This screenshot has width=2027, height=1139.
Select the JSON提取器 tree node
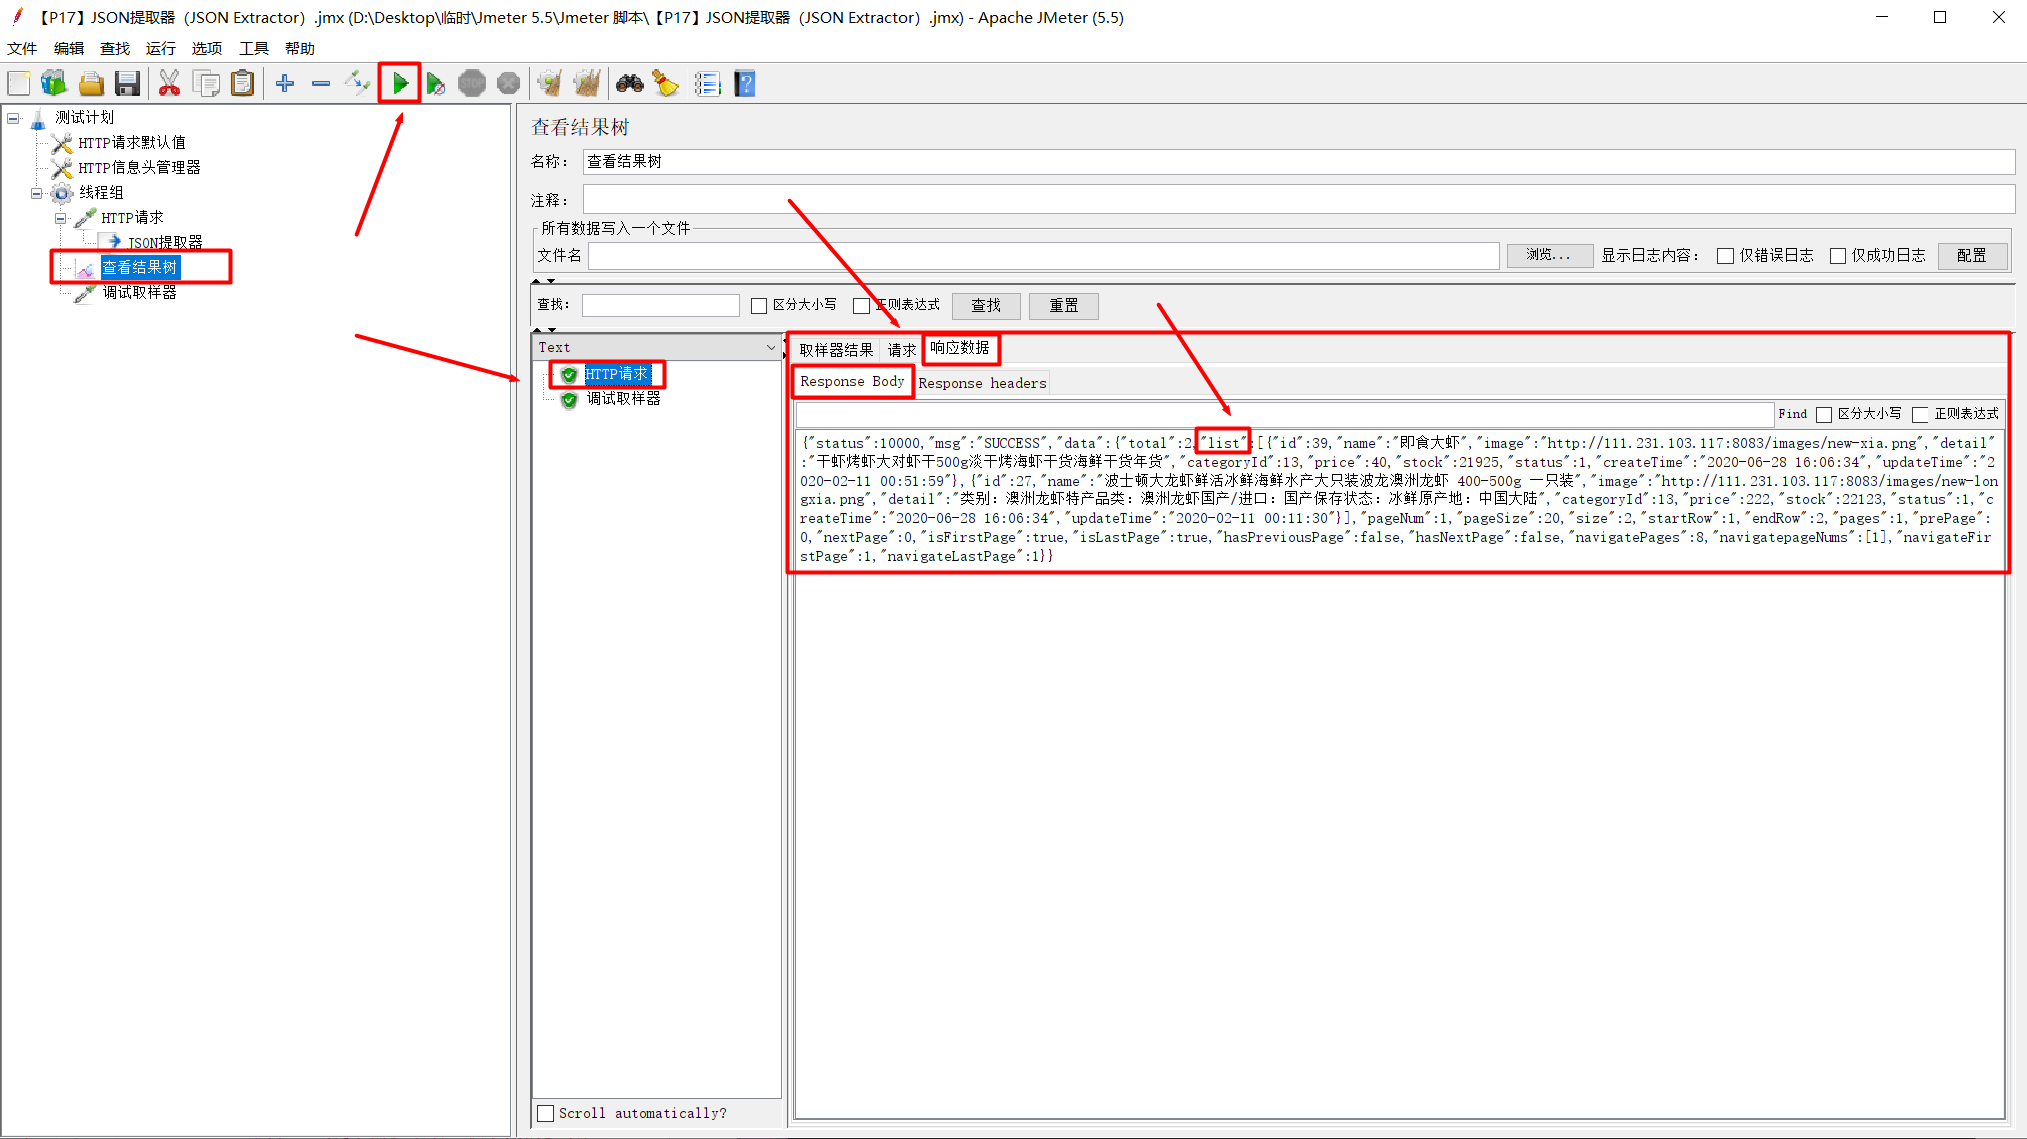tap(165, 243)
